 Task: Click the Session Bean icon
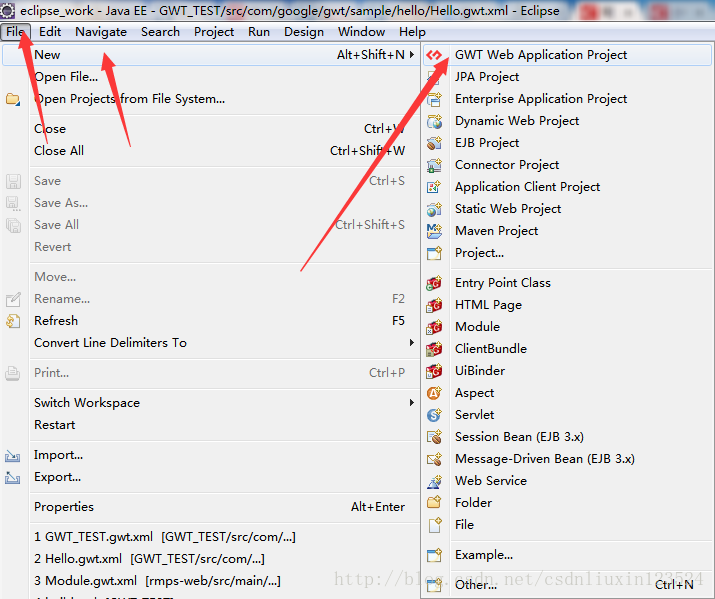coord(434,437)
